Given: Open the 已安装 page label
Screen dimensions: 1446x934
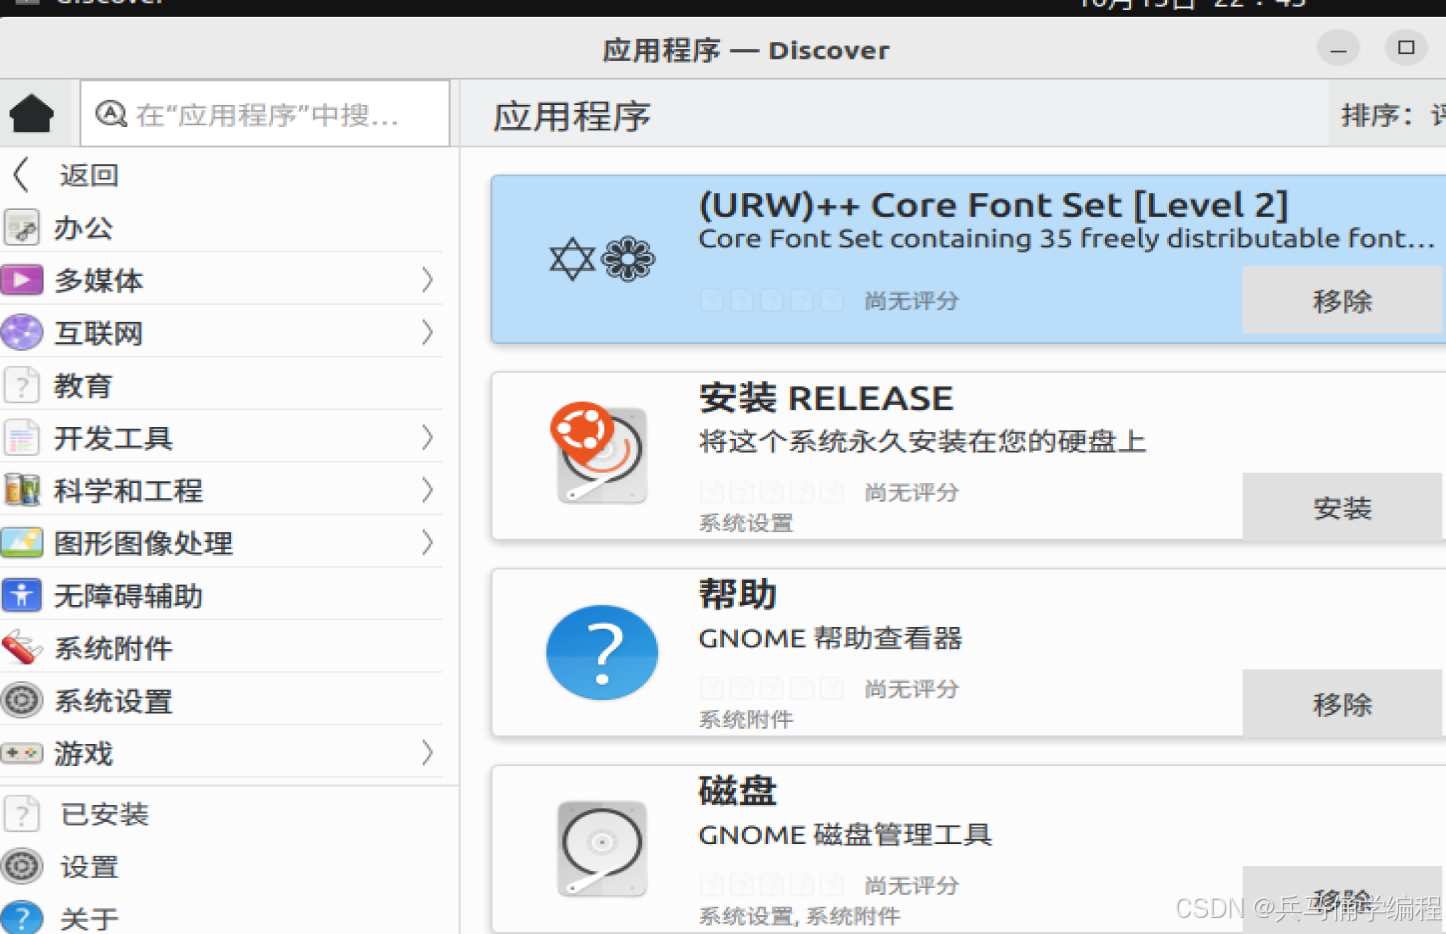Looking at the screenshot, I should (x=104, y=814).
